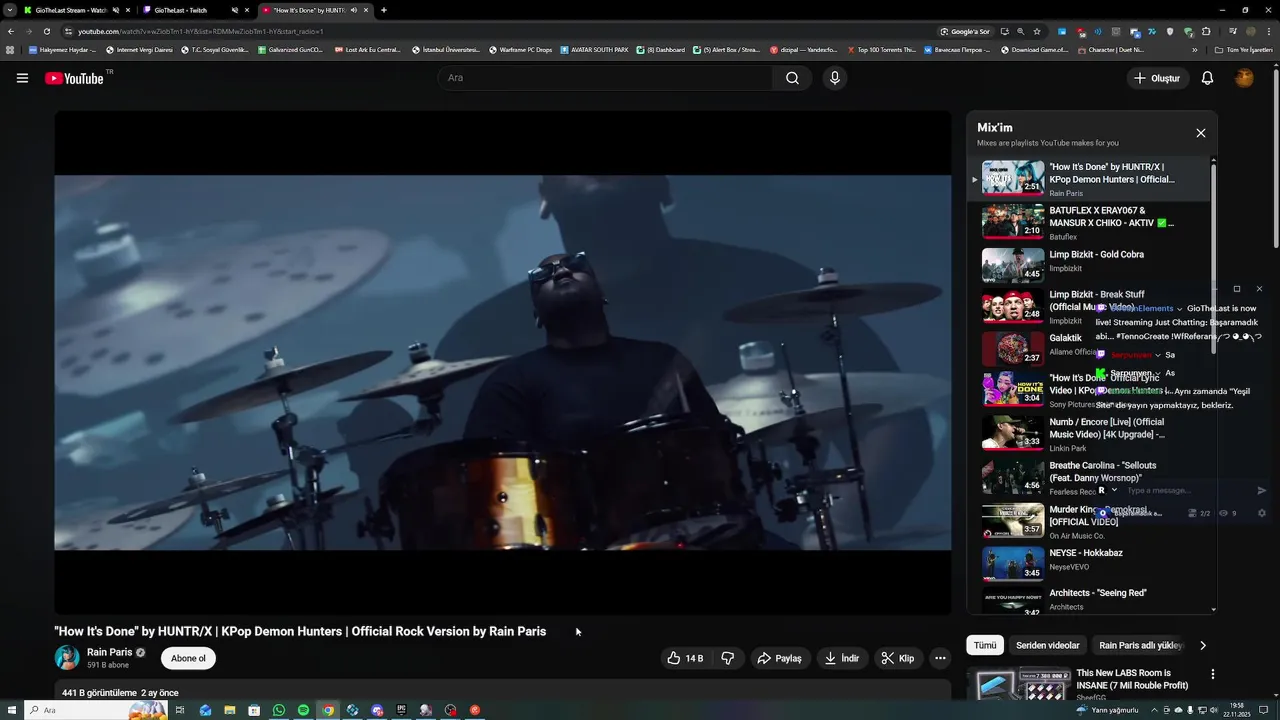The width and height of the screenshot is (1280, 720).
Task: Close the GioTheLast Stream Kick tab
Action: pyautogui.click(x=127, y=10)
